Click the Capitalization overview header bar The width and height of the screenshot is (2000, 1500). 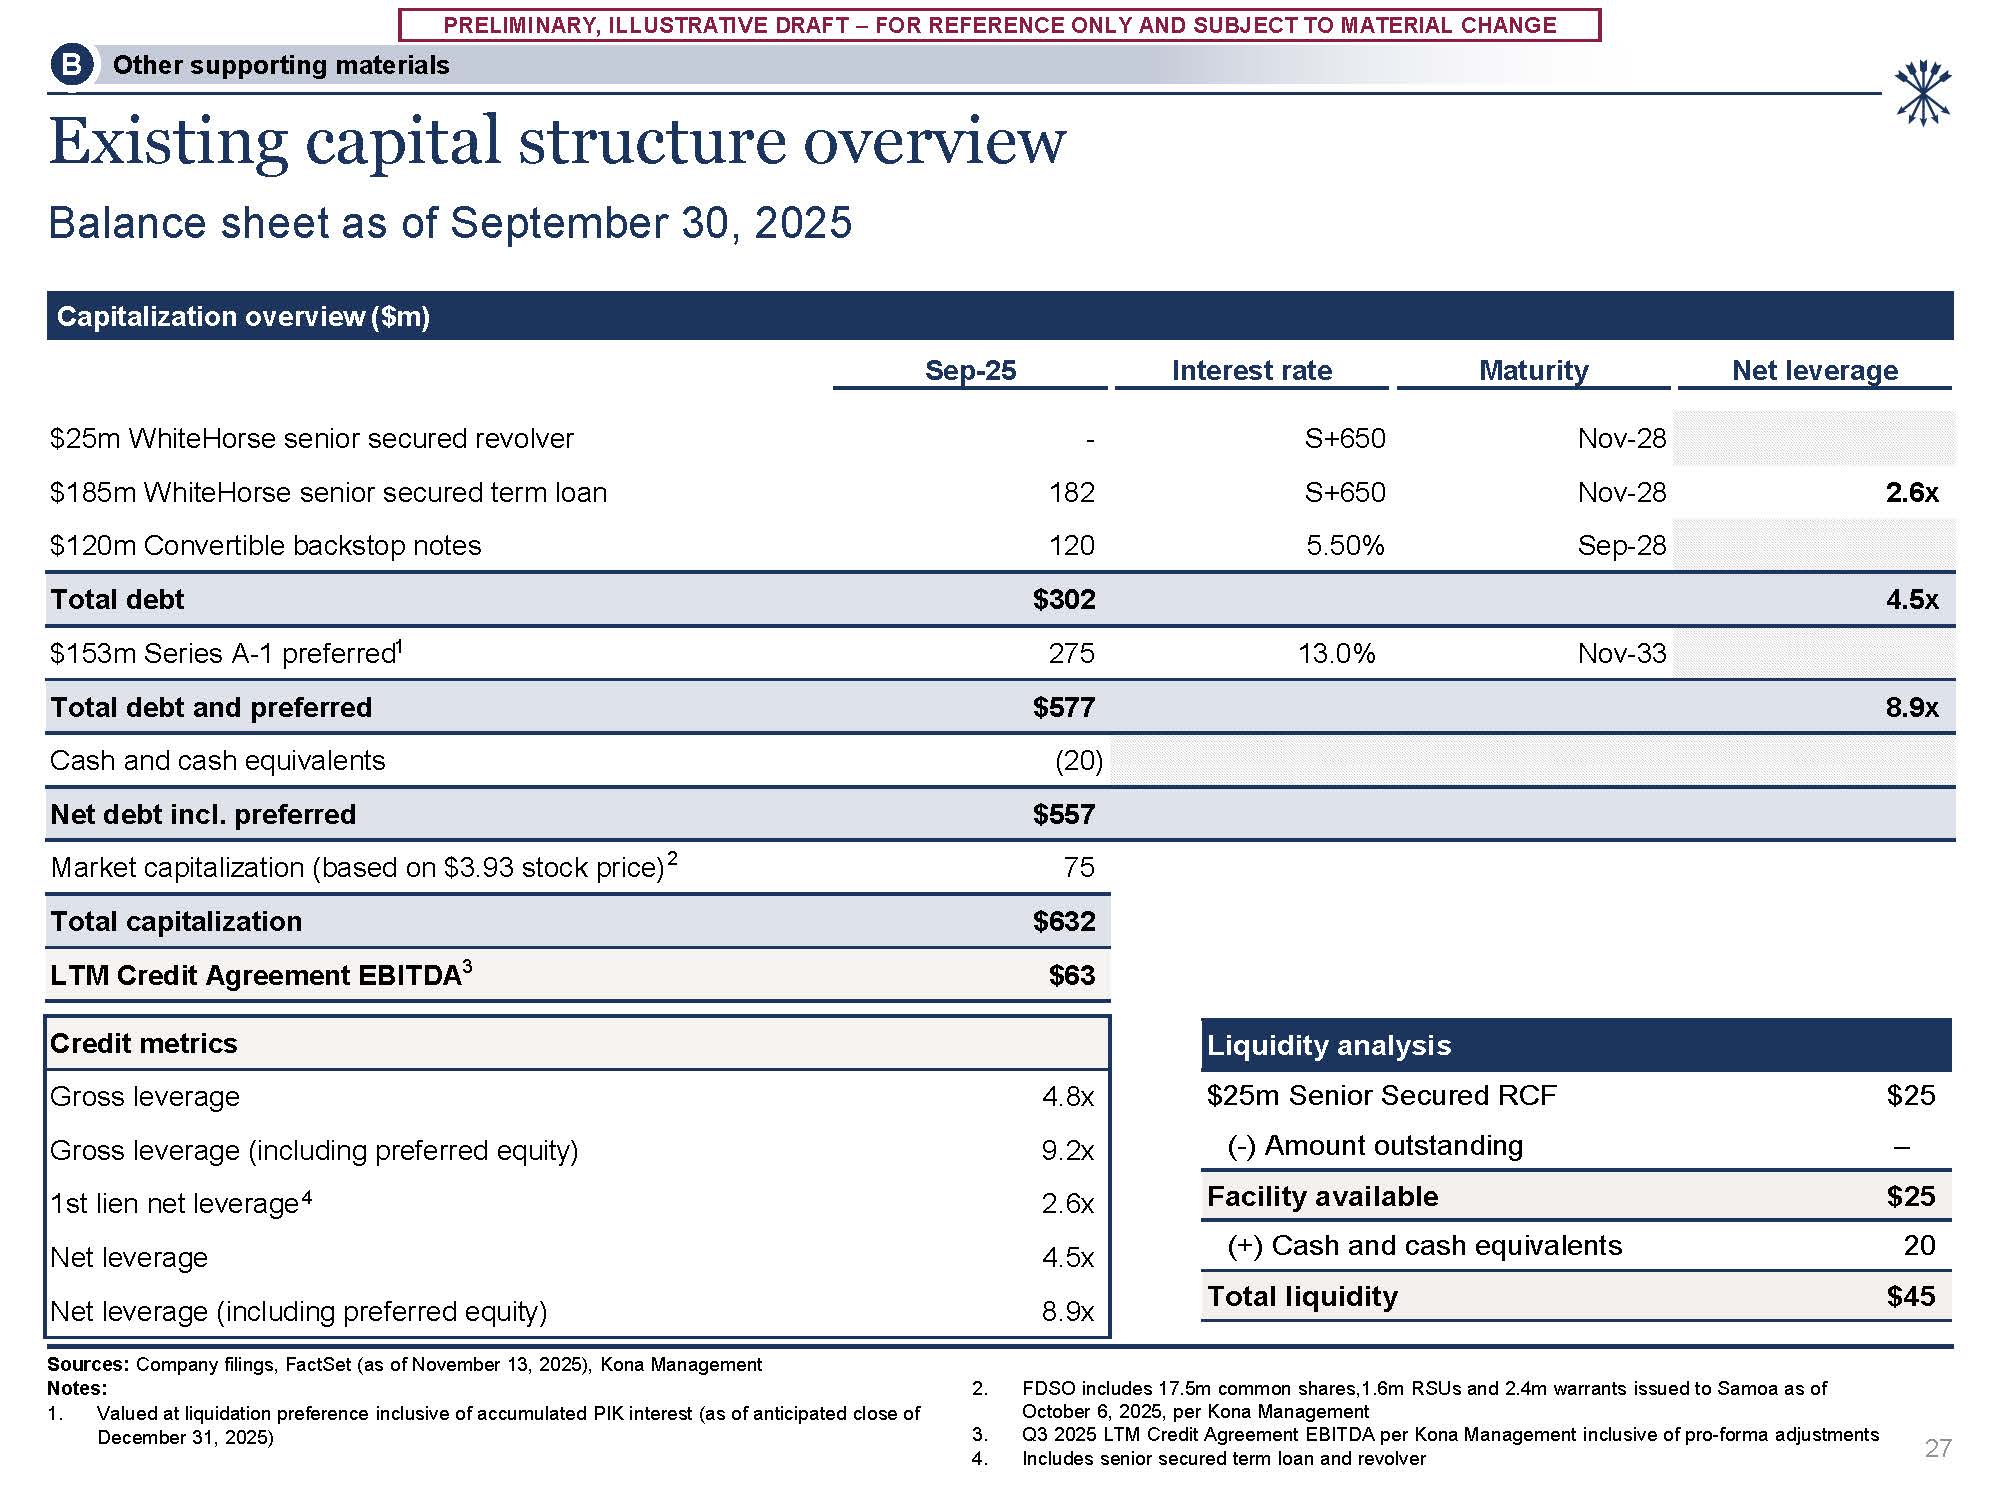click(x=243, y=317)
